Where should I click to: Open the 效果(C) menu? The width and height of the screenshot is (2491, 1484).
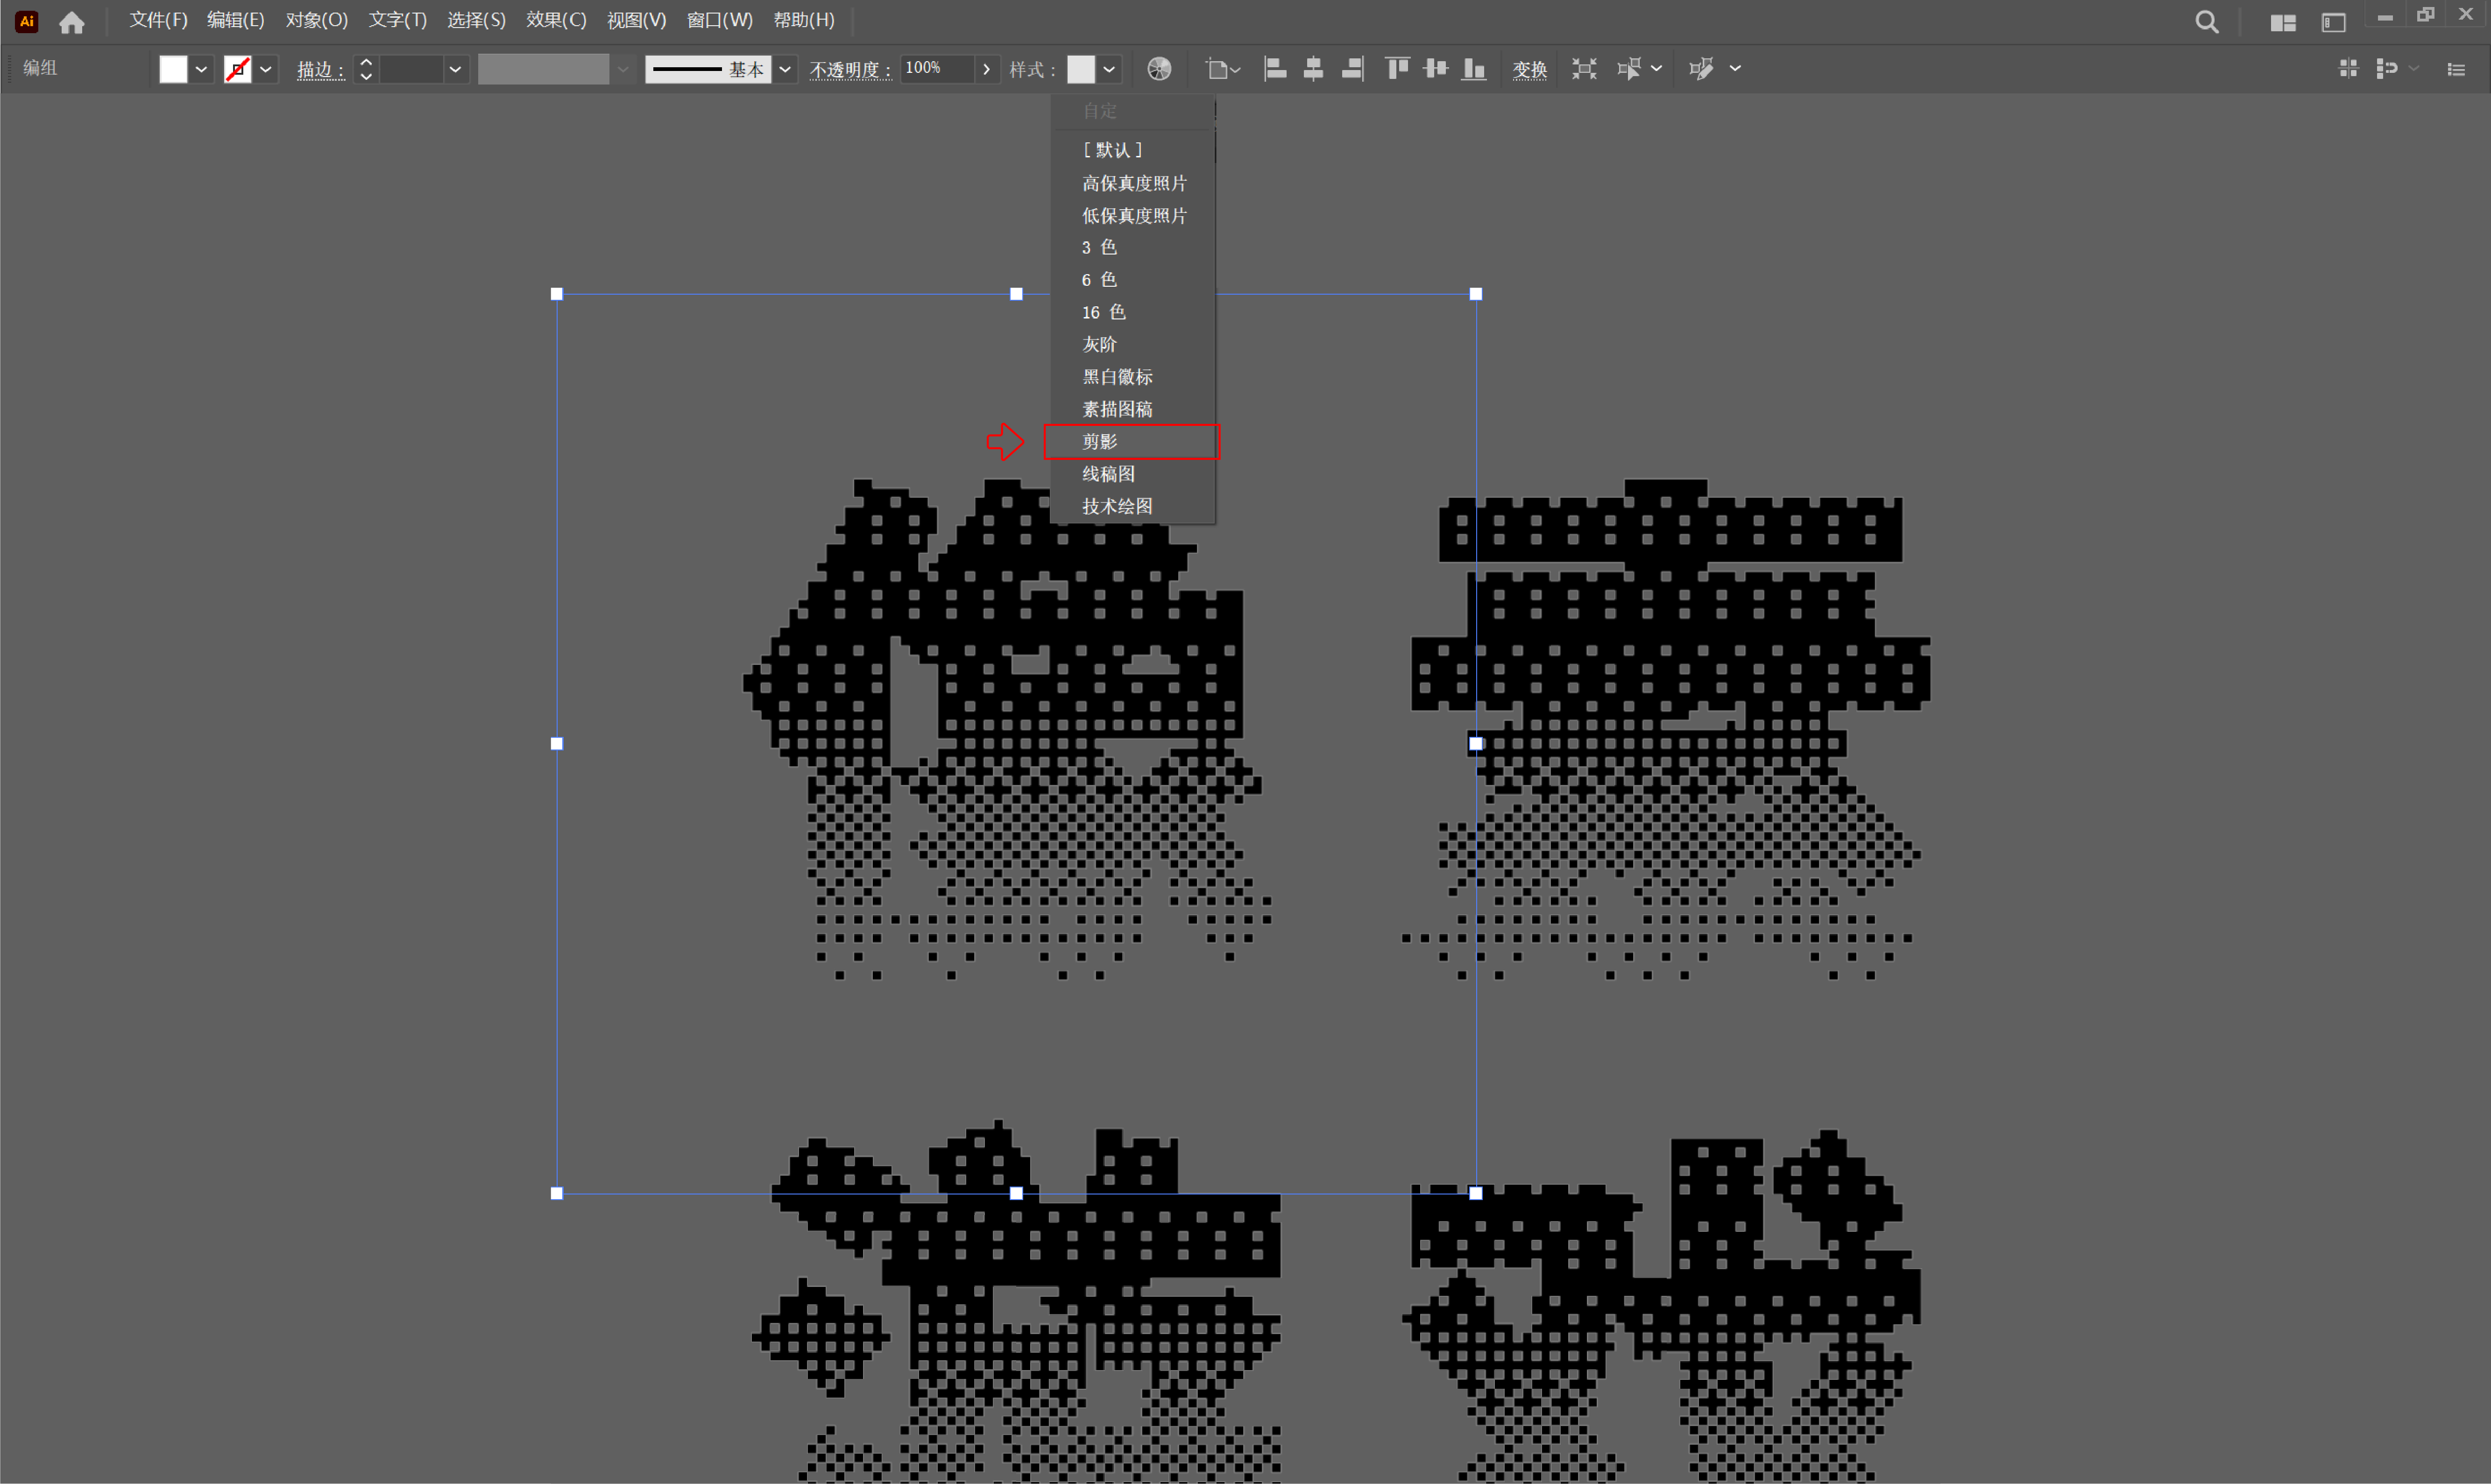point(556,20)
